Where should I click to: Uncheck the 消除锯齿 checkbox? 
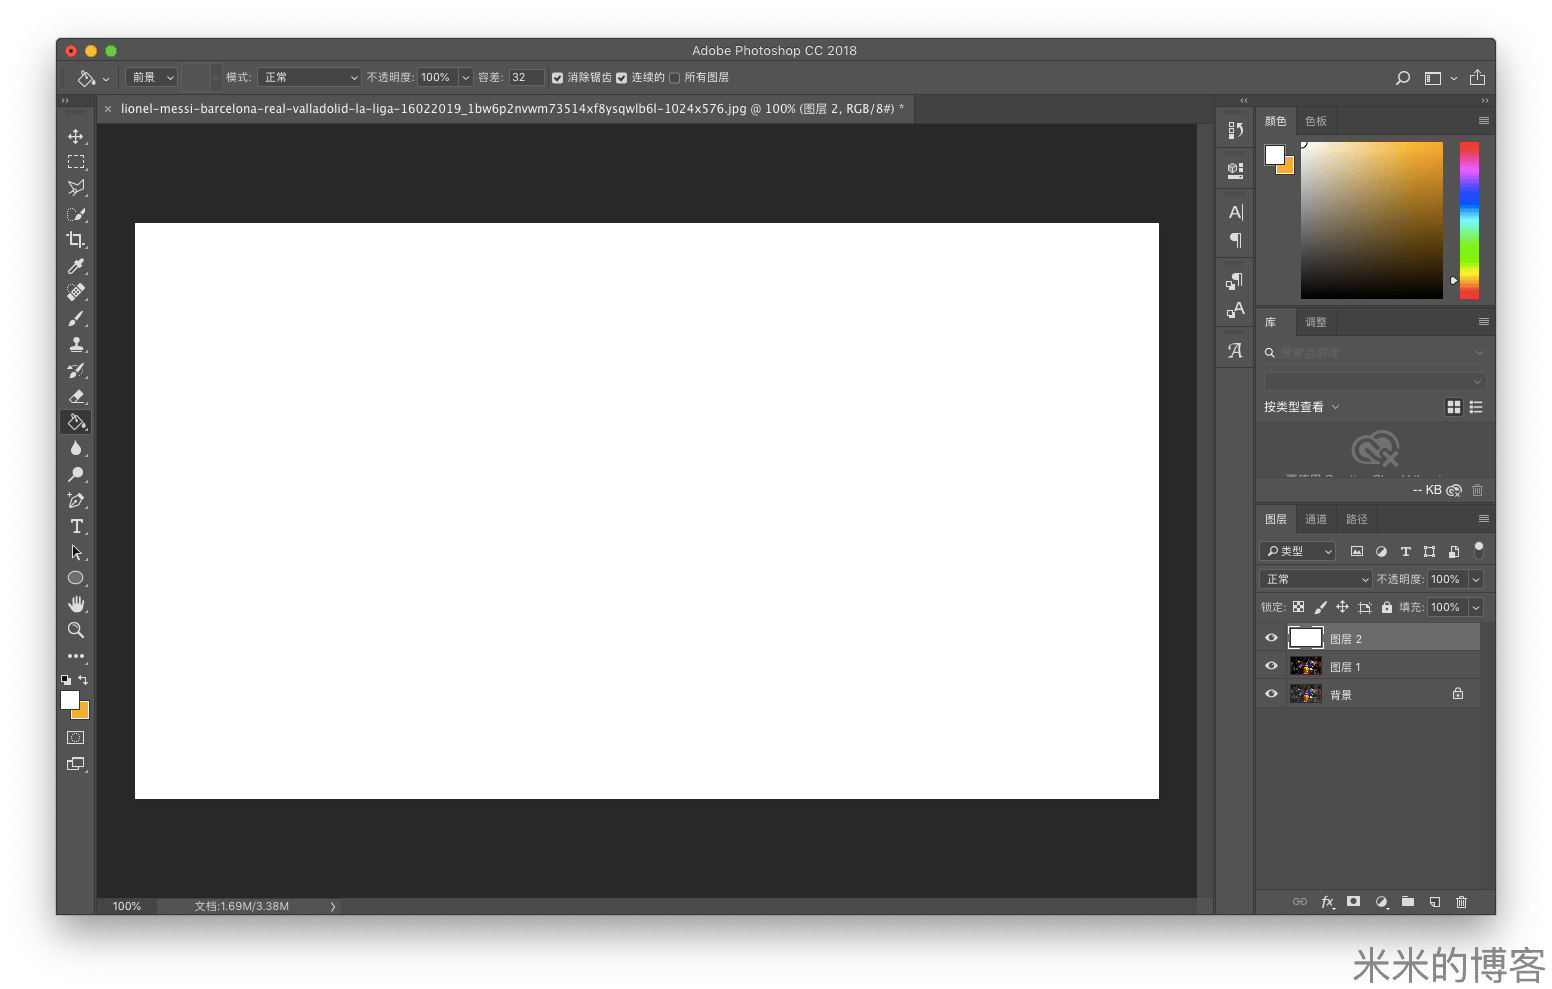[558, 78]
